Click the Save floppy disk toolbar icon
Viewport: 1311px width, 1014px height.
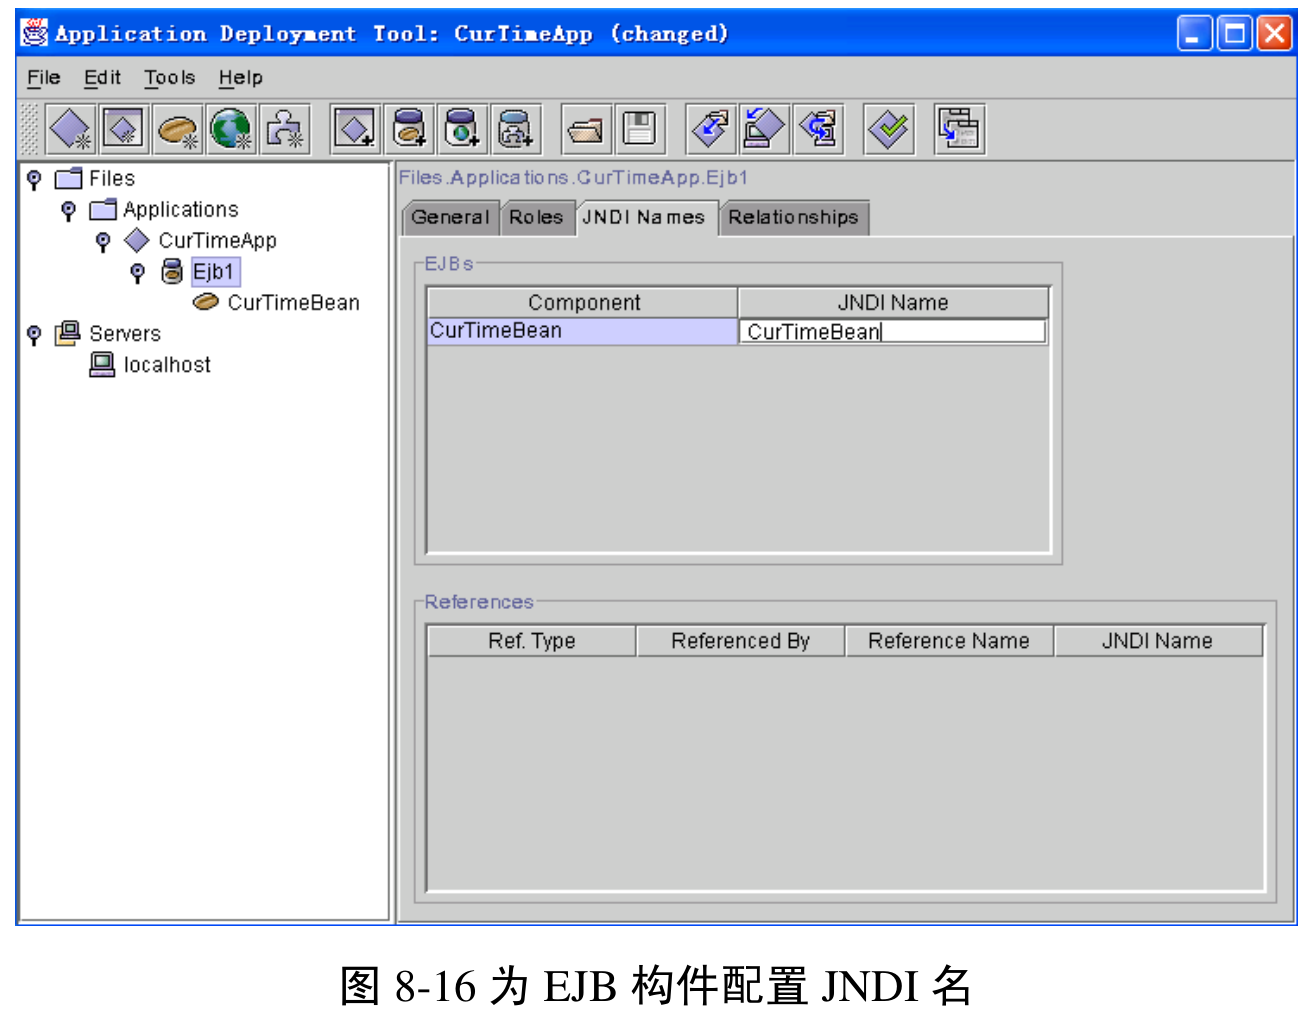pos(640,129)
